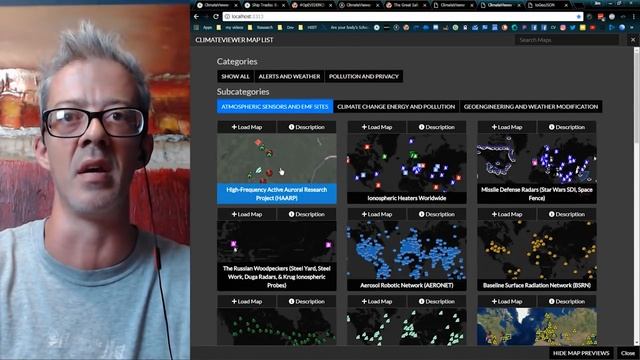Open the Apps bookmarks shortcut
The height and width of the screenshot is (360, 640).
pyautogui.click(x=204, y=27)
